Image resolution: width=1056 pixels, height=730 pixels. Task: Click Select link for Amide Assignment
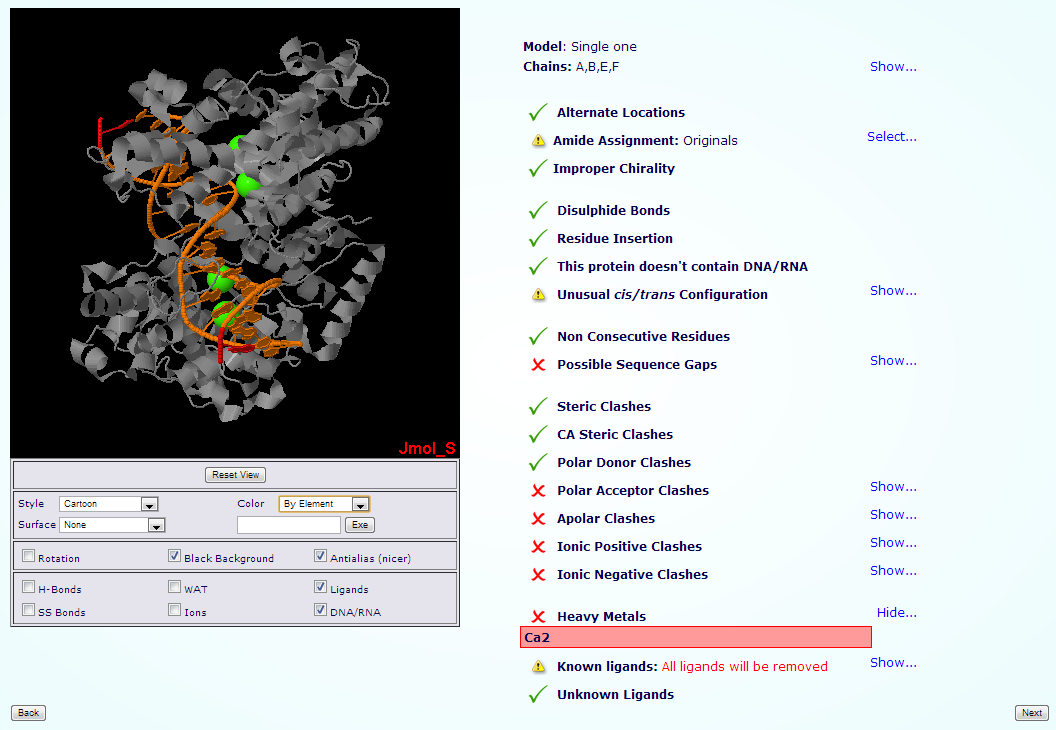coord(891,137)
